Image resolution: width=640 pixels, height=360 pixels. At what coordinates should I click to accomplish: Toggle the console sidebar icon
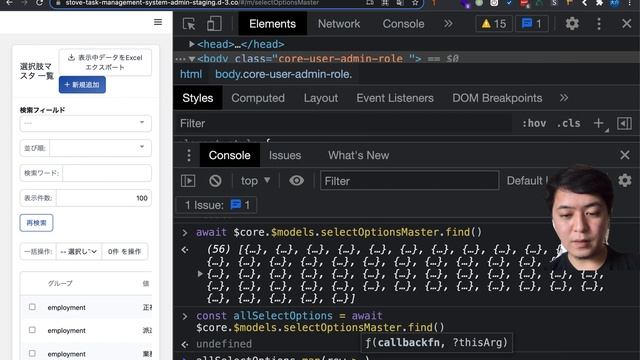click(188, 181)
